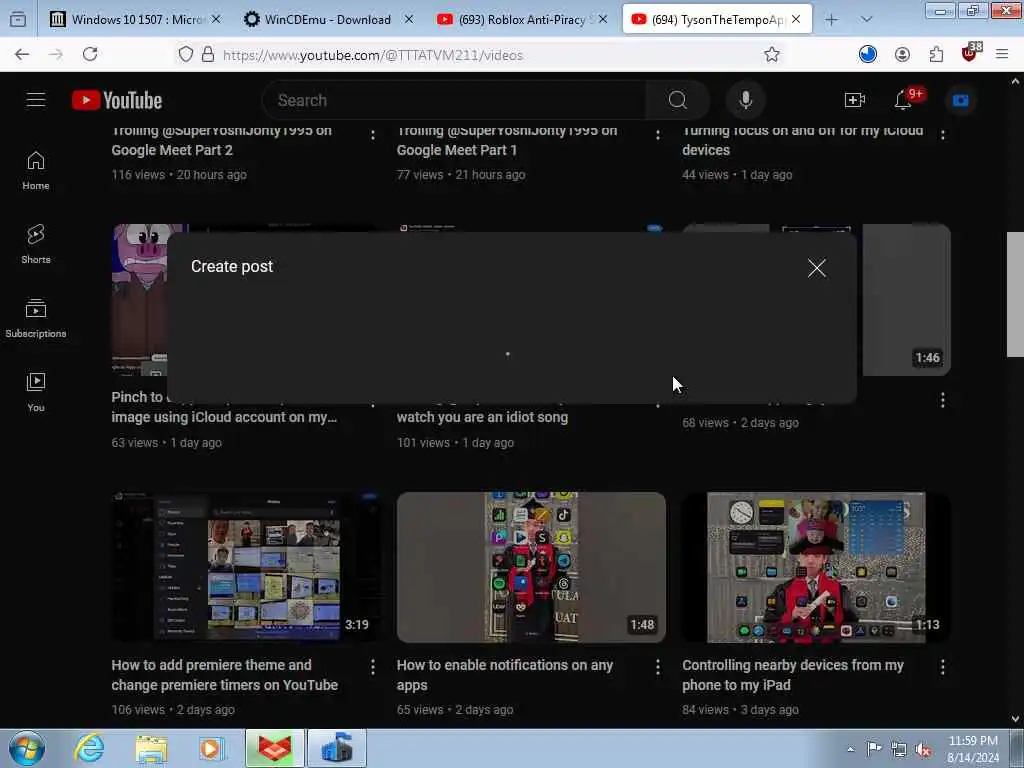Screen dimensions: 1024x768
Task: Open How to add premiere theme title
Action: pos(225,675)
